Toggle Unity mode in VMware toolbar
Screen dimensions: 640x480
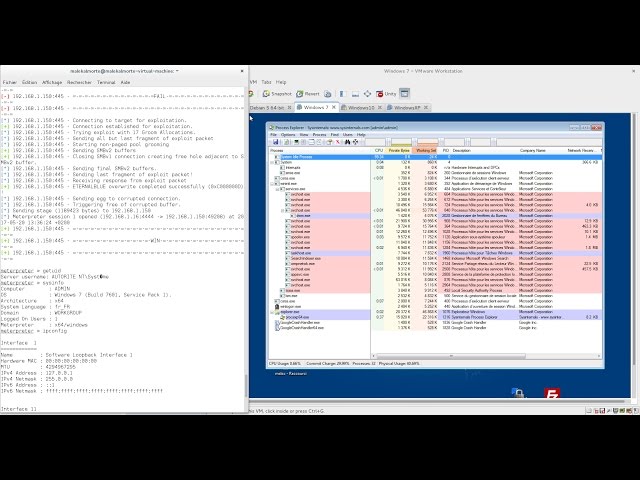[x=386, y=94]
